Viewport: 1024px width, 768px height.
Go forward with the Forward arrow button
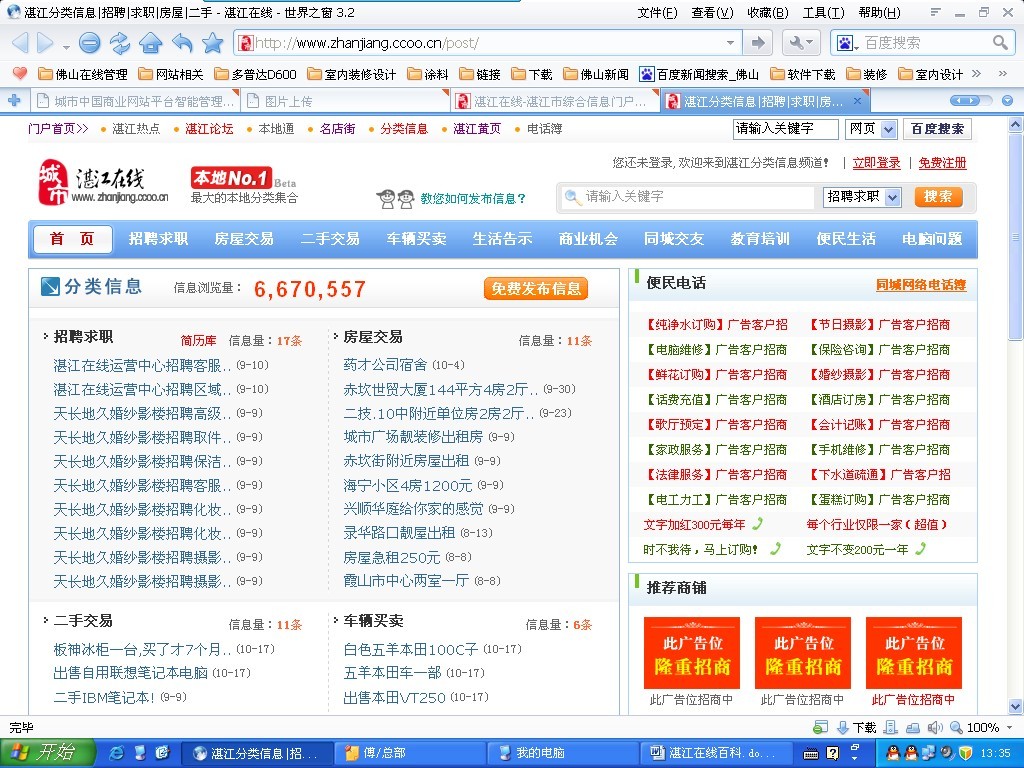coord(45,43)
